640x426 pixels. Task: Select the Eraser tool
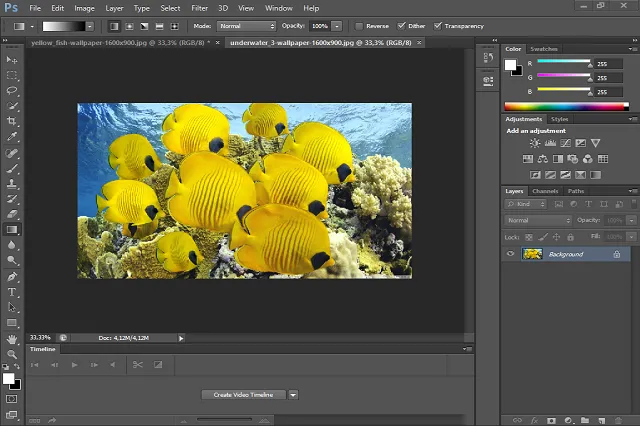(11, 214)
